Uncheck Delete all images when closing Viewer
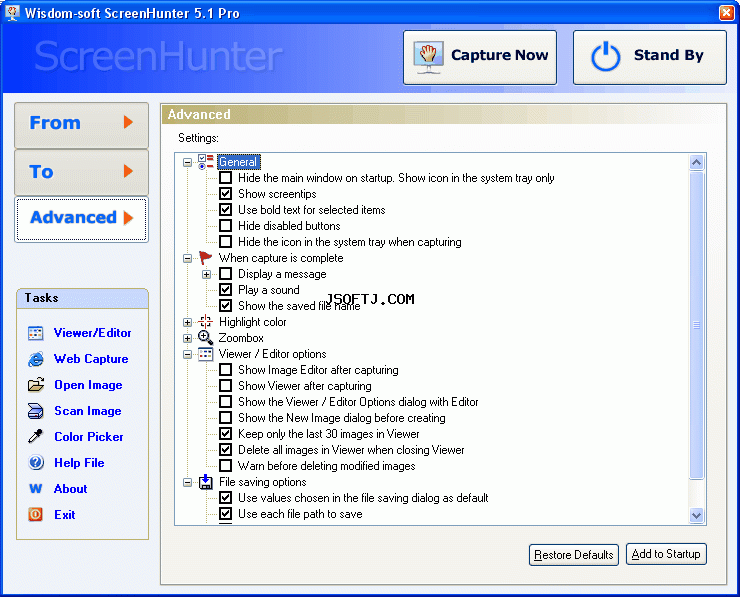 pos(226,450)
